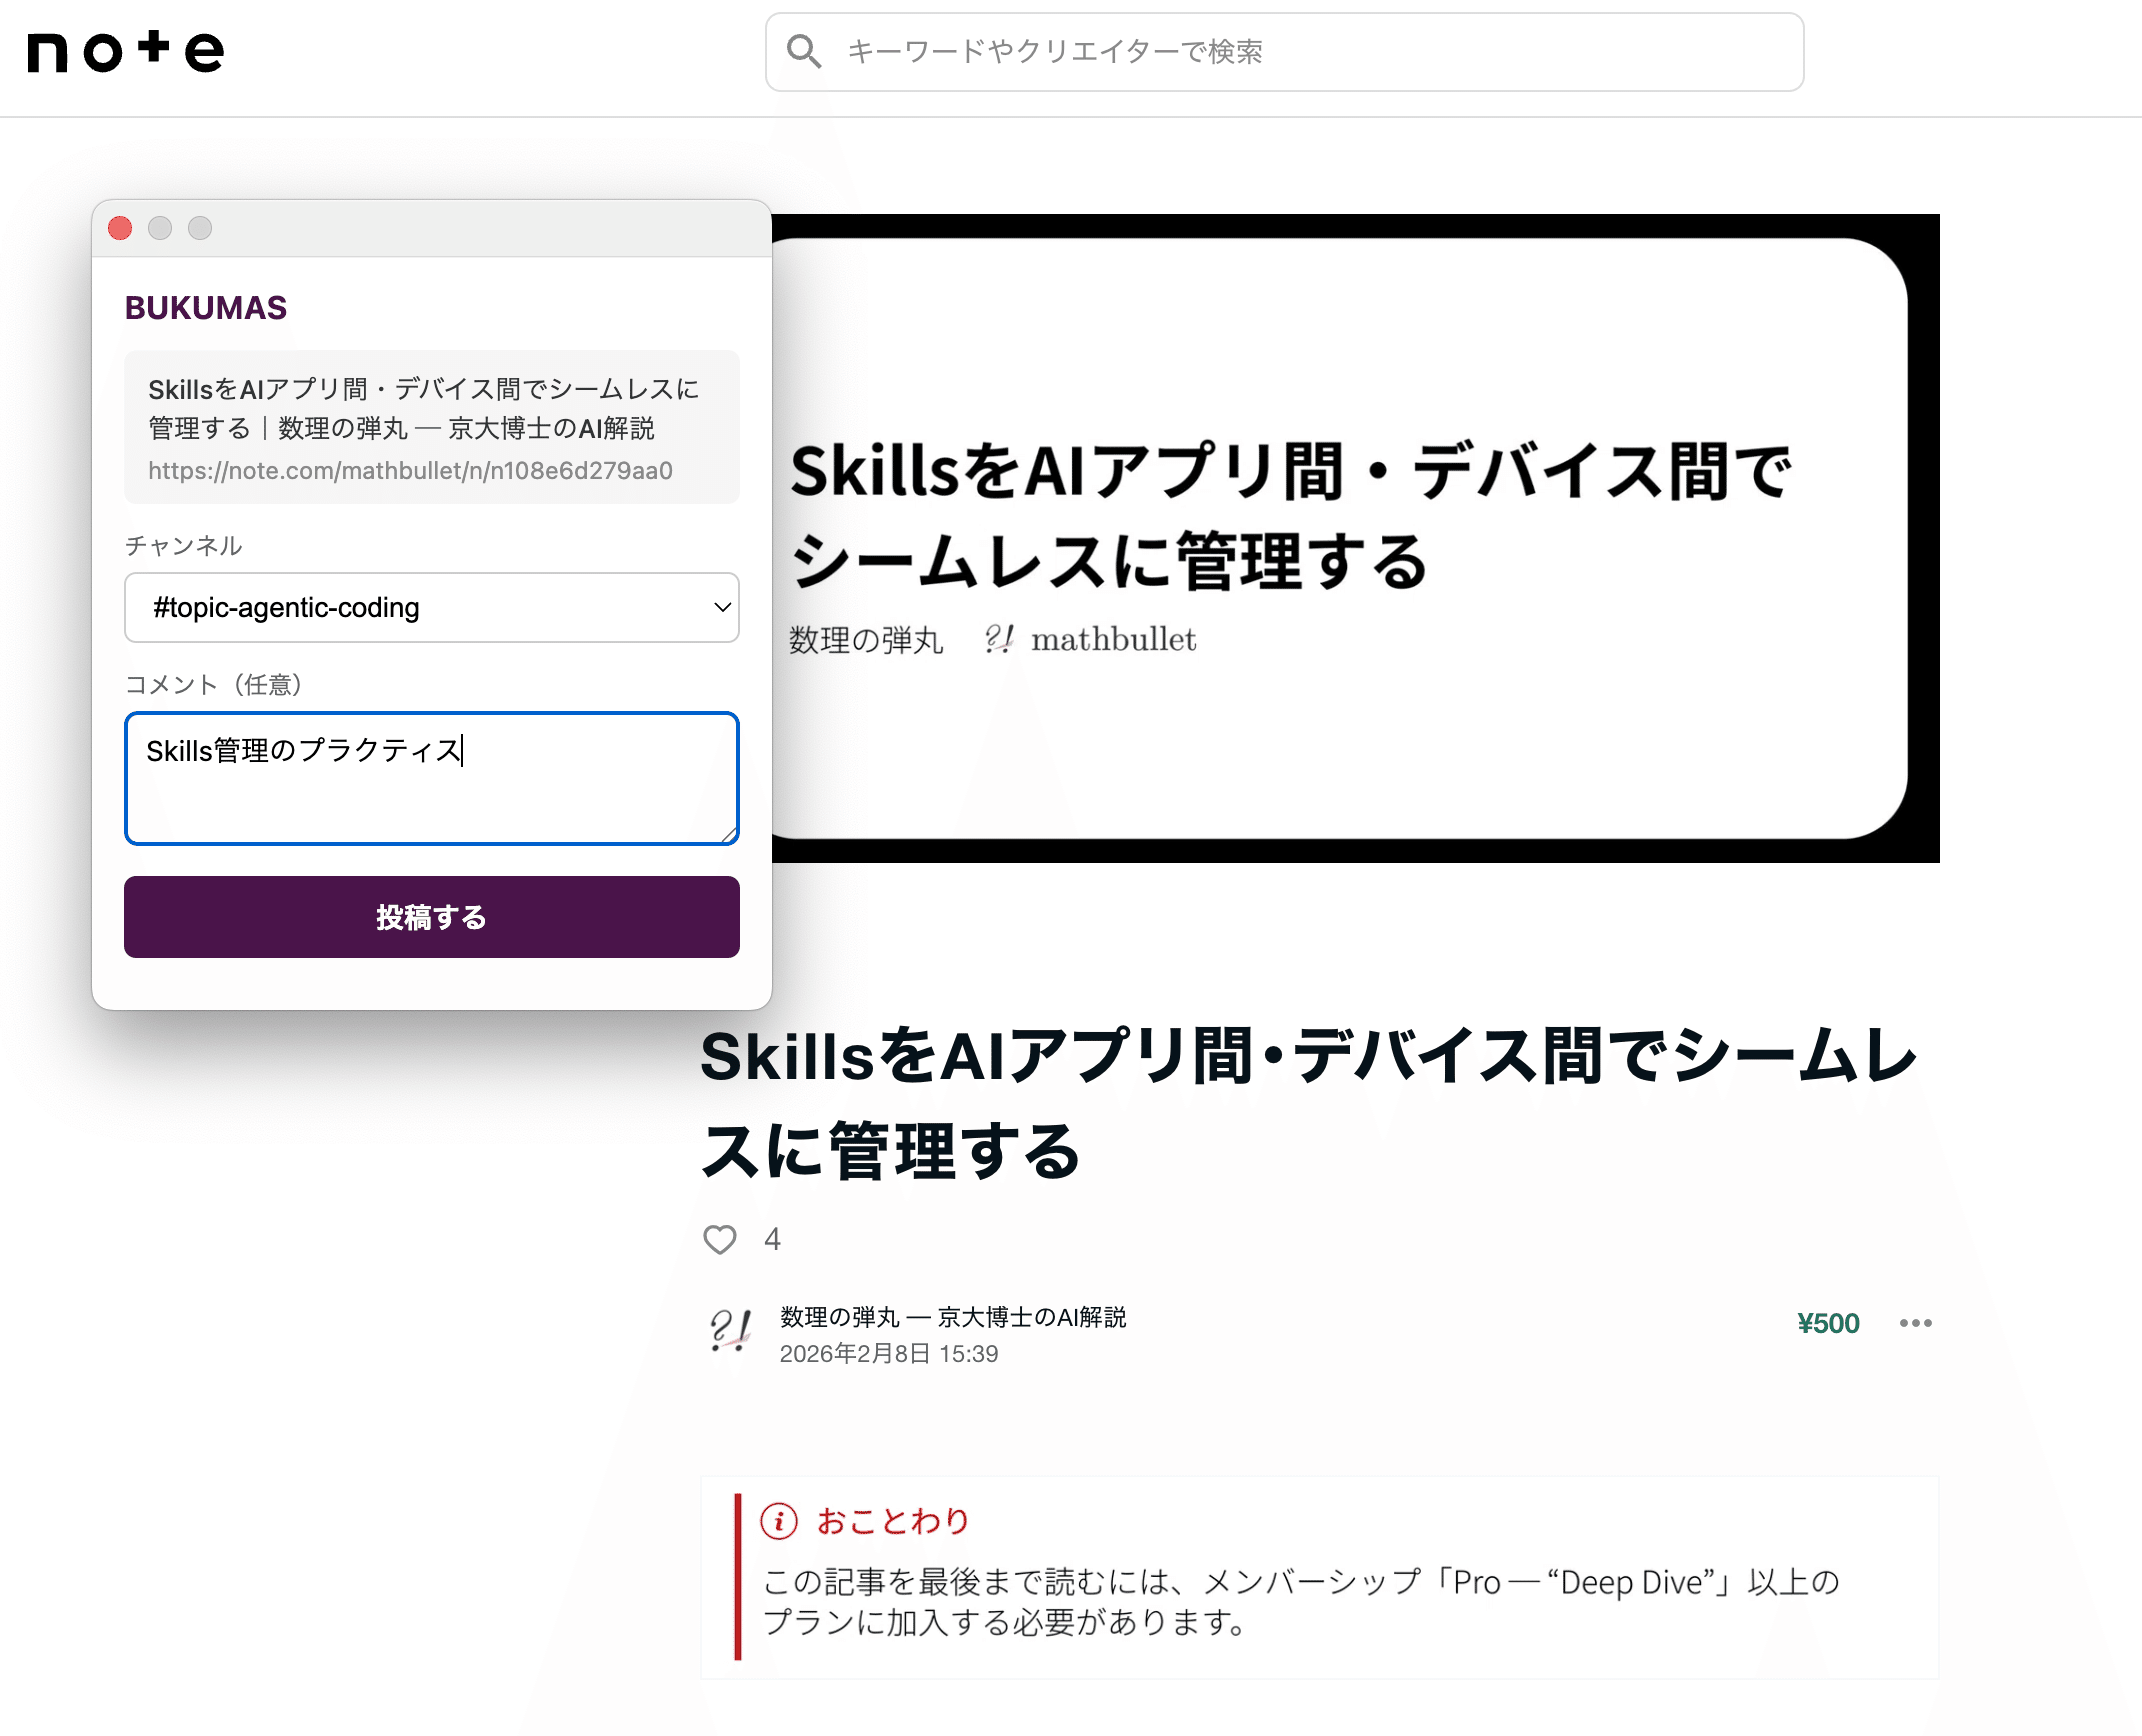The height and width of the screenshot is (1736, 2142).
Task: Close the BUKUMAS popup window
Action: [120, 228]
